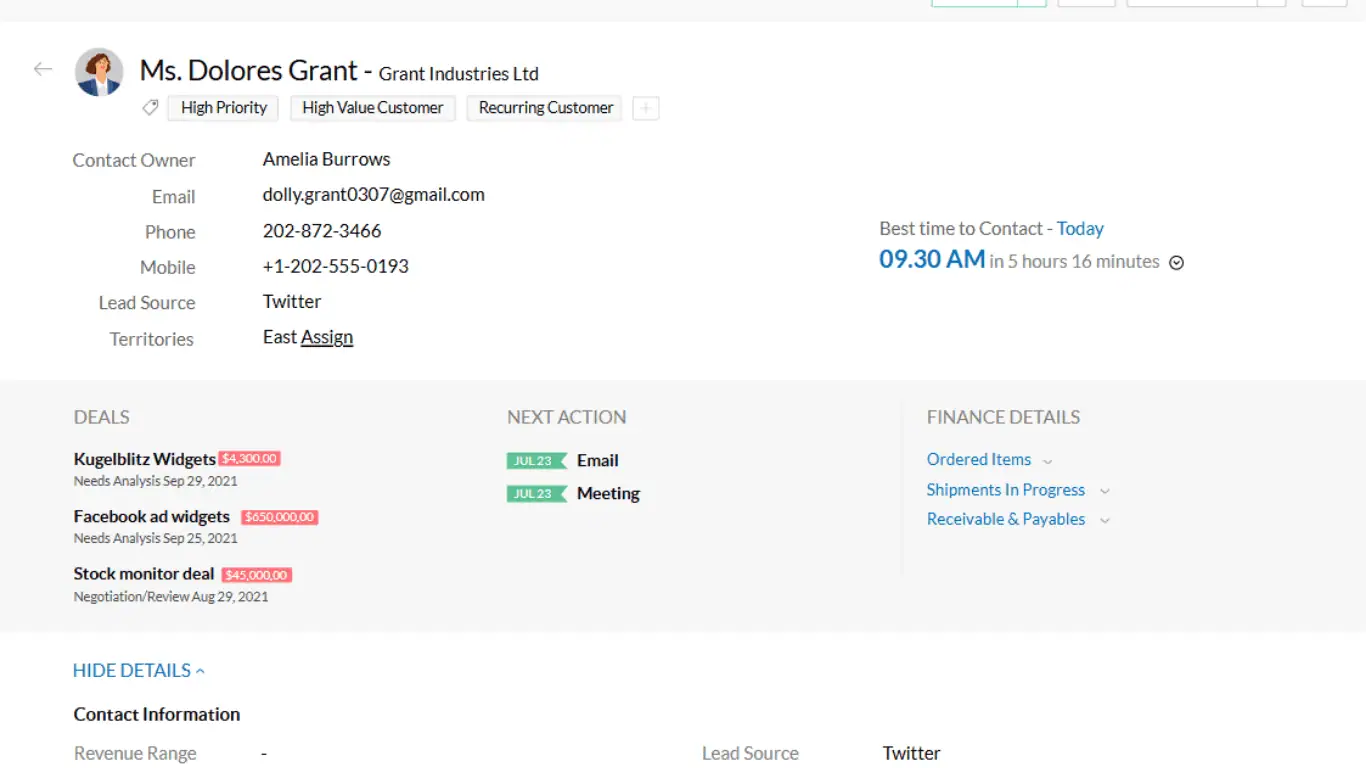Open the Facebook ad widgets deal

pos(151,517)
